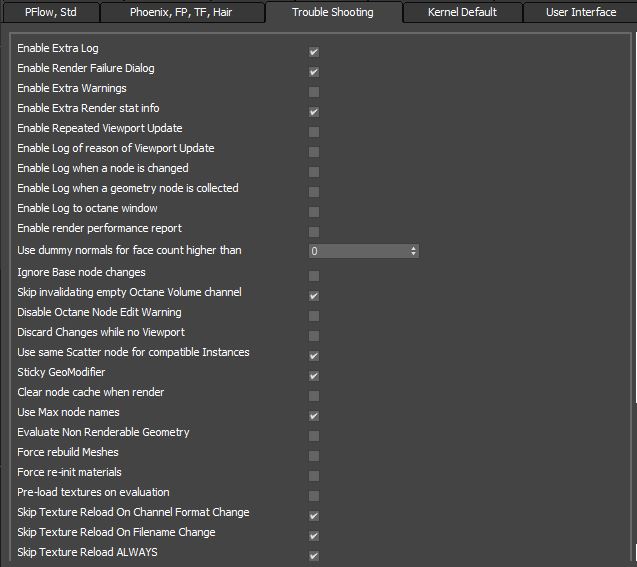637x567 pixels.
Task: Enable Disable Octane Node Edit Warning
Action: [x=314, y=315]
